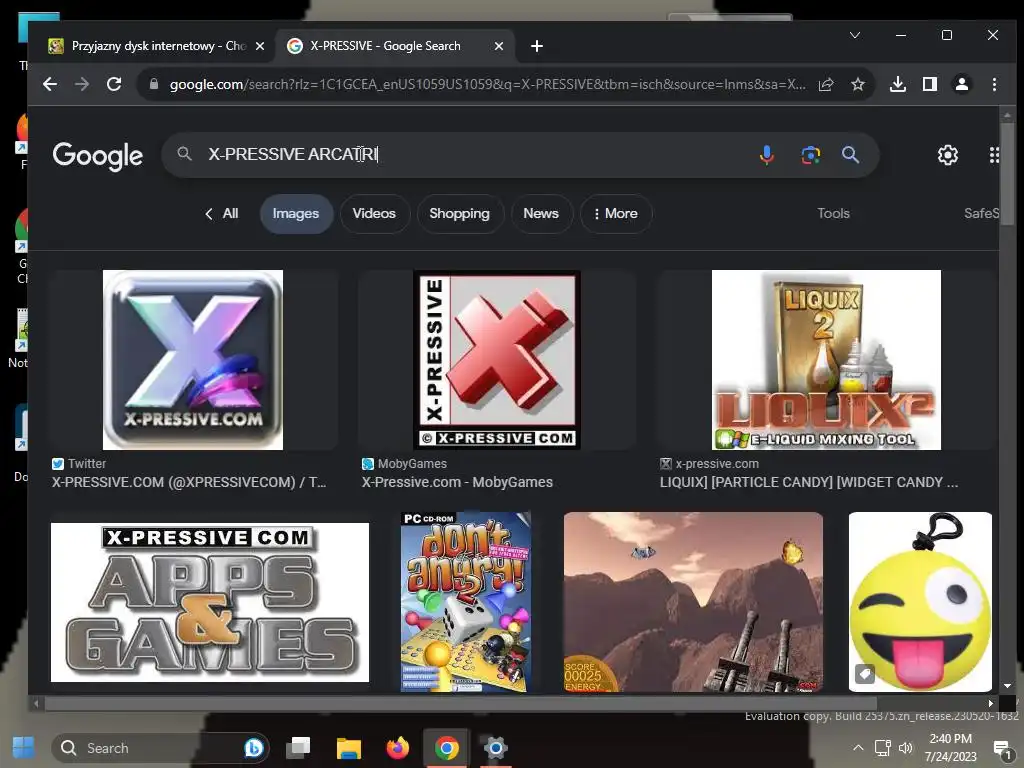
Task: Open the Don't Angry PC CD-ROM thumbnail
Action: pyautogui.click(x=466, y=602)
